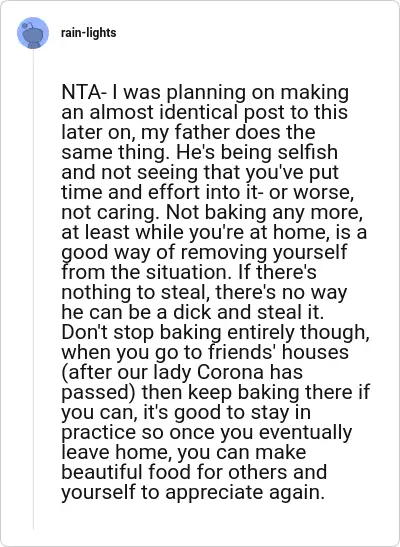Click the last line "yourself to appreciate again."
This screenshot has width=400, height=547.
[193, 492]
